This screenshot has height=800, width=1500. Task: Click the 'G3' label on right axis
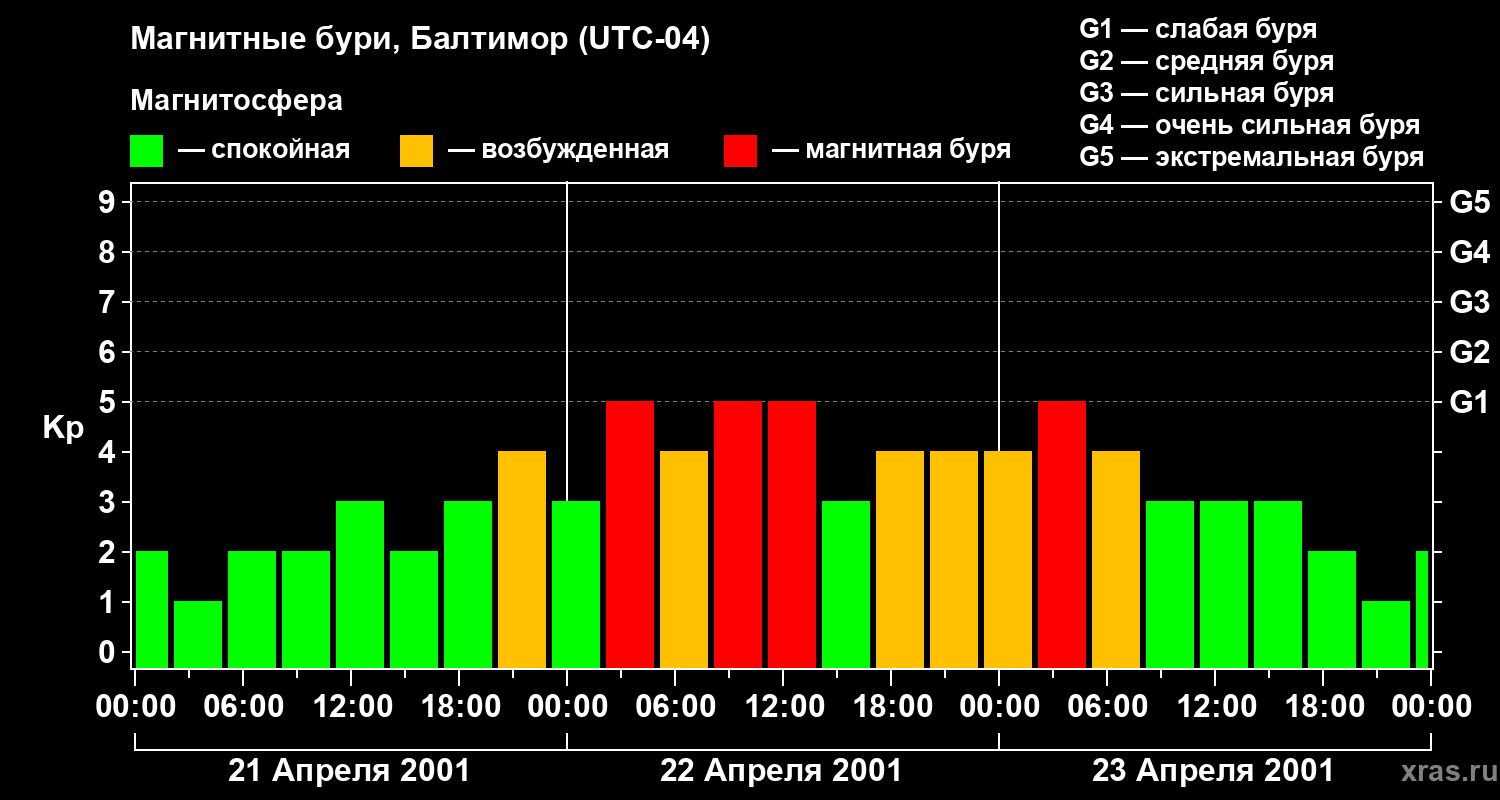pos(1469,302)
